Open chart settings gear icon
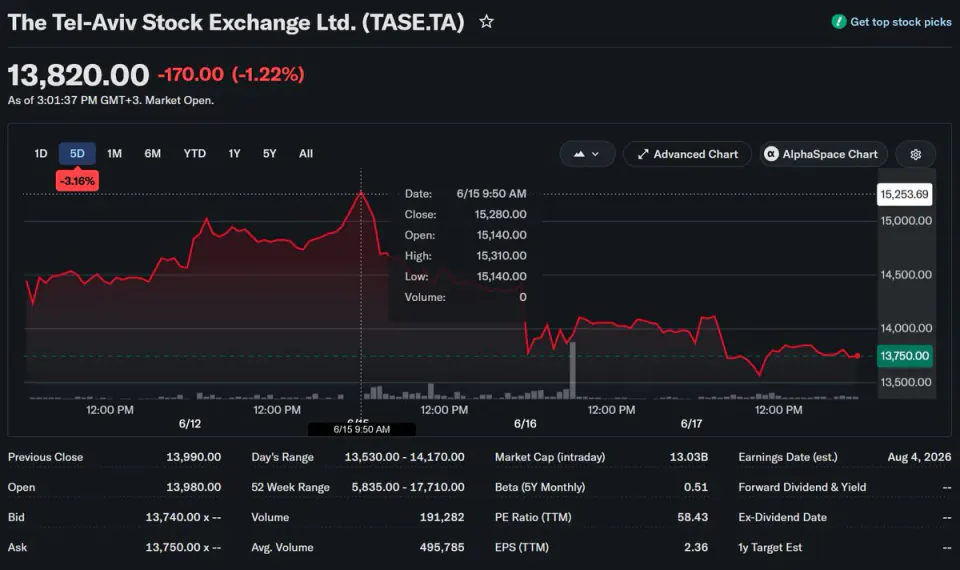960x570 pixels. point(915,154)
